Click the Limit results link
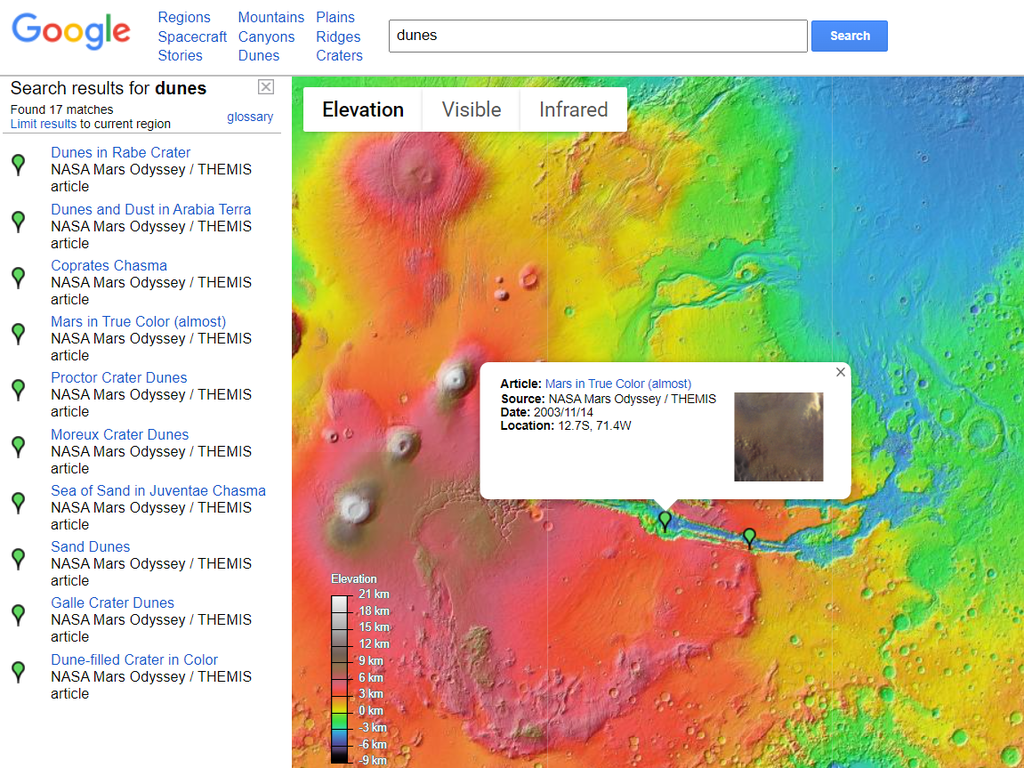Image resolution: width=1024 pixels, height=768 pixels. 43,124
